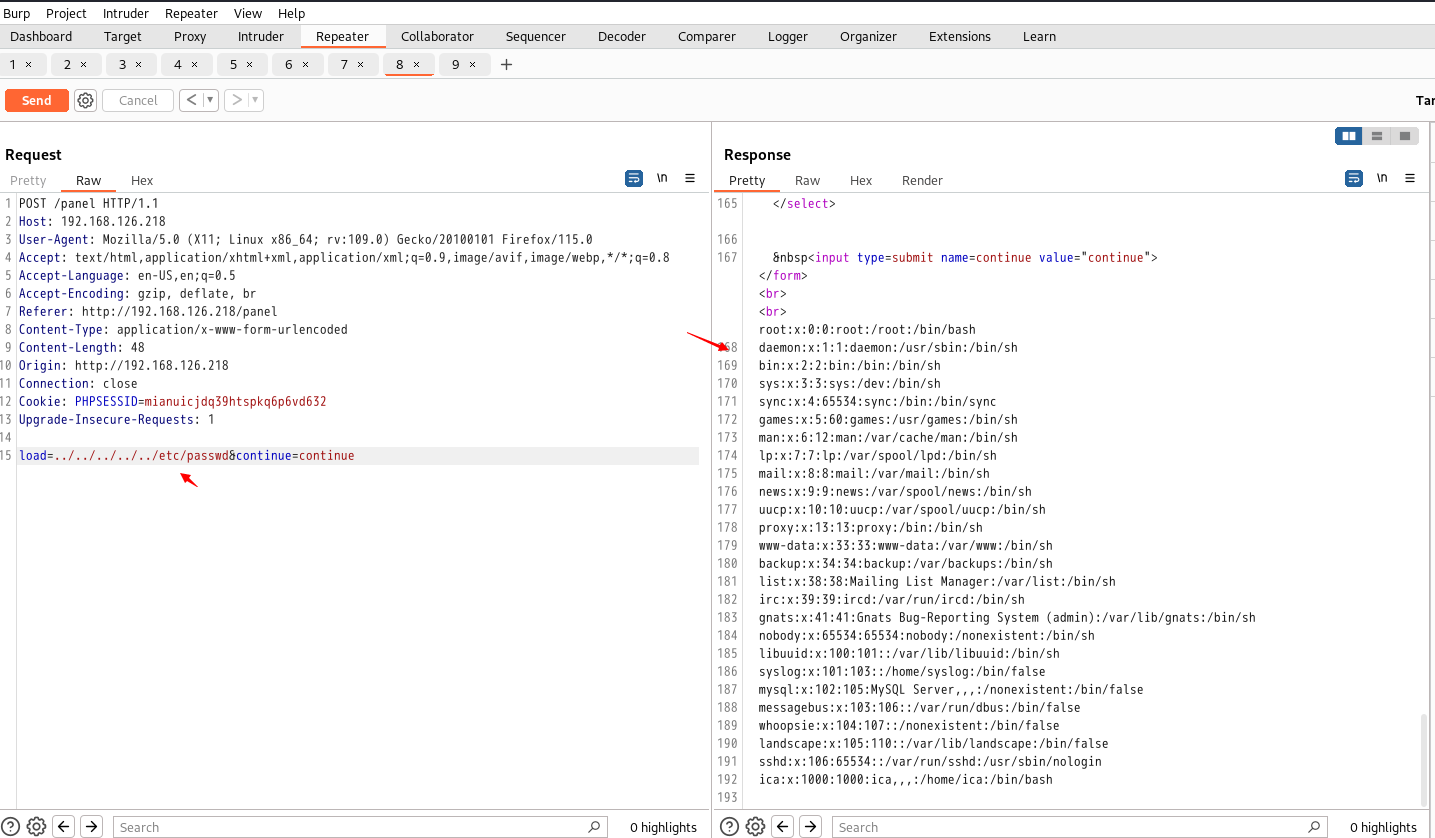
Task: Toggle show non-printable chars (\n) in Response
Action: coord(1382,178)
